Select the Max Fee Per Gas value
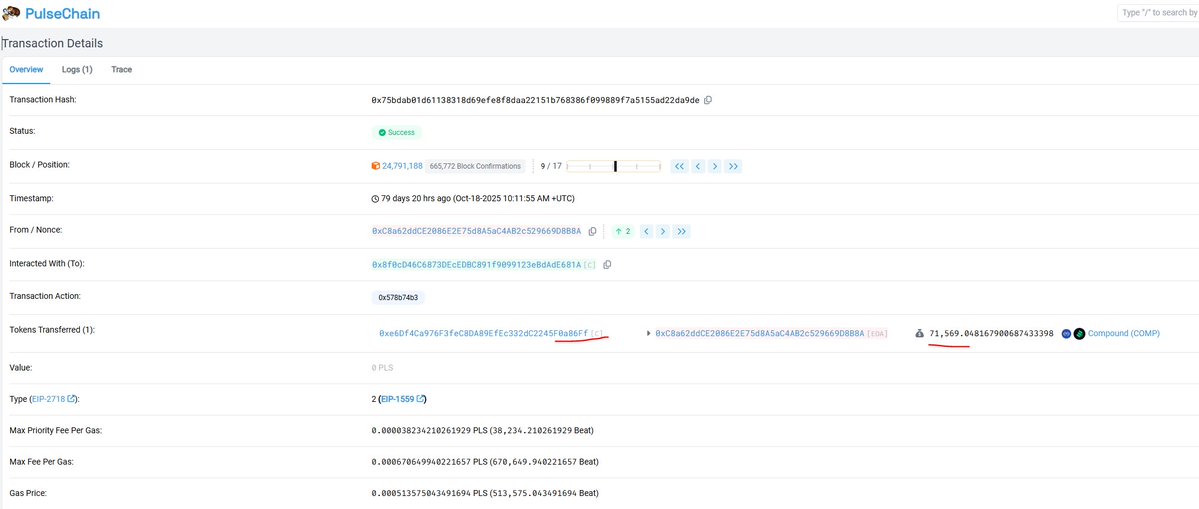1199x509 pixels. pos(485,462)
